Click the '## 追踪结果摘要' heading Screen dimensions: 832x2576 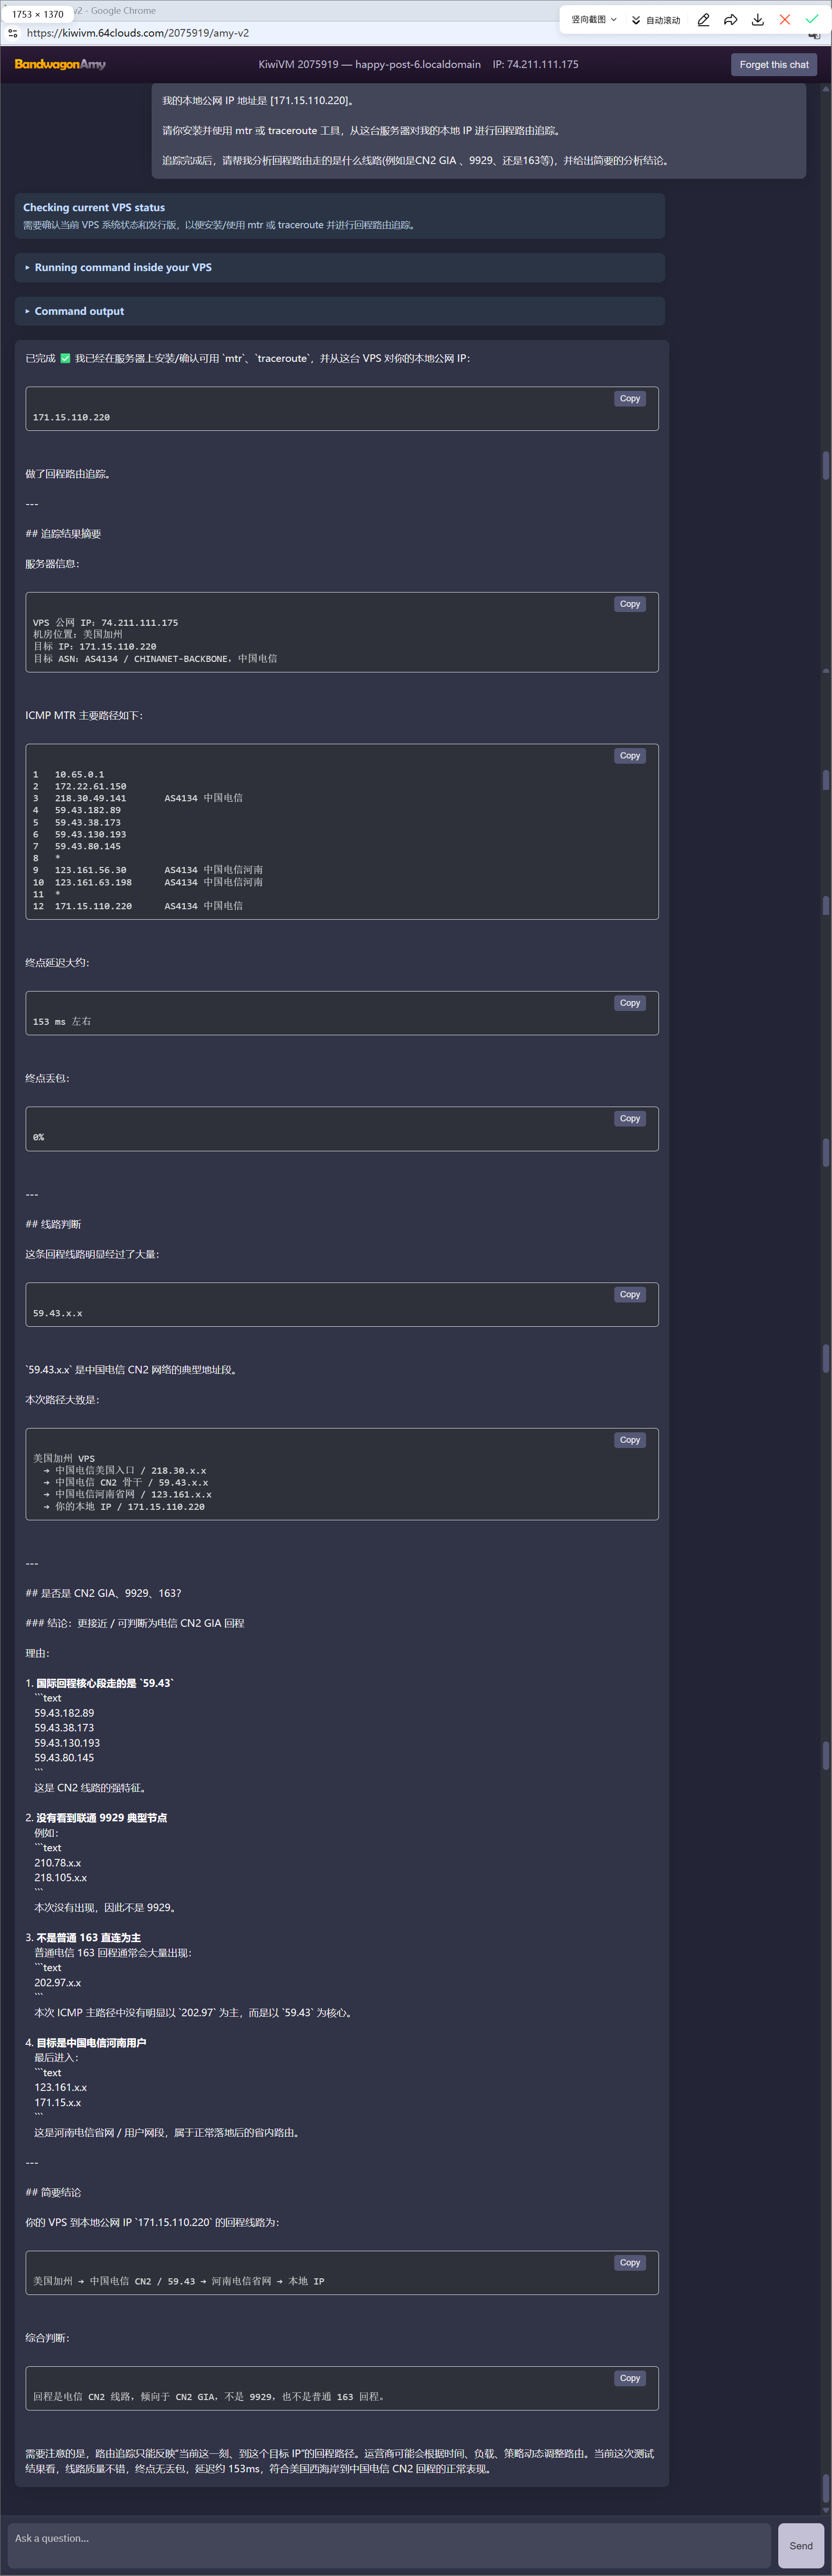(x=63, y=534)
